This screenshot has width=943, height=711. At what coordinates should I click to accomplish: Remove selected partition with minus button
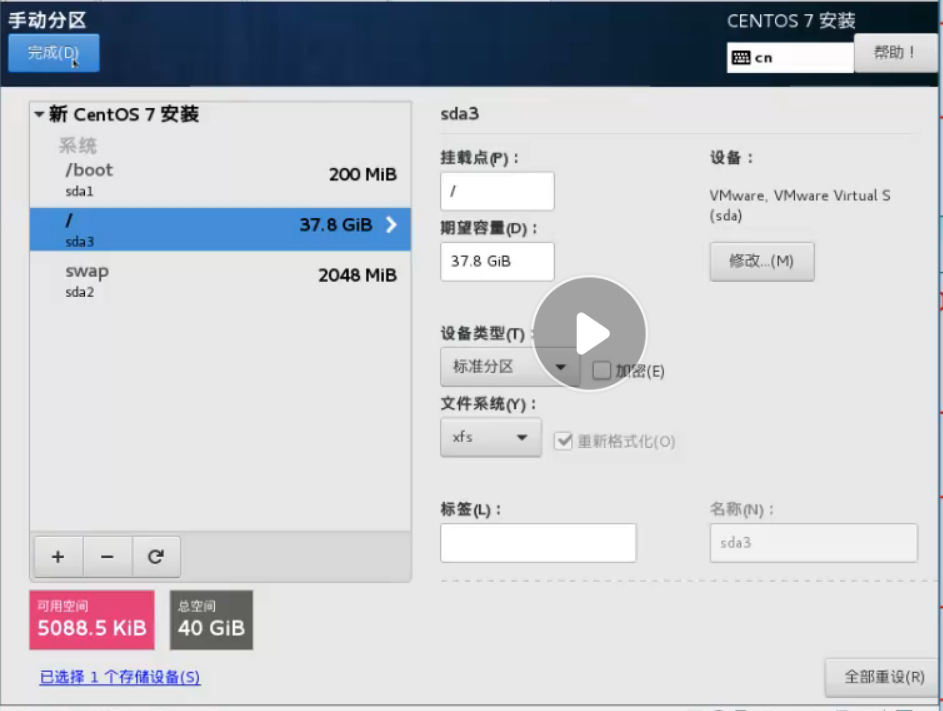coord(107,557)
